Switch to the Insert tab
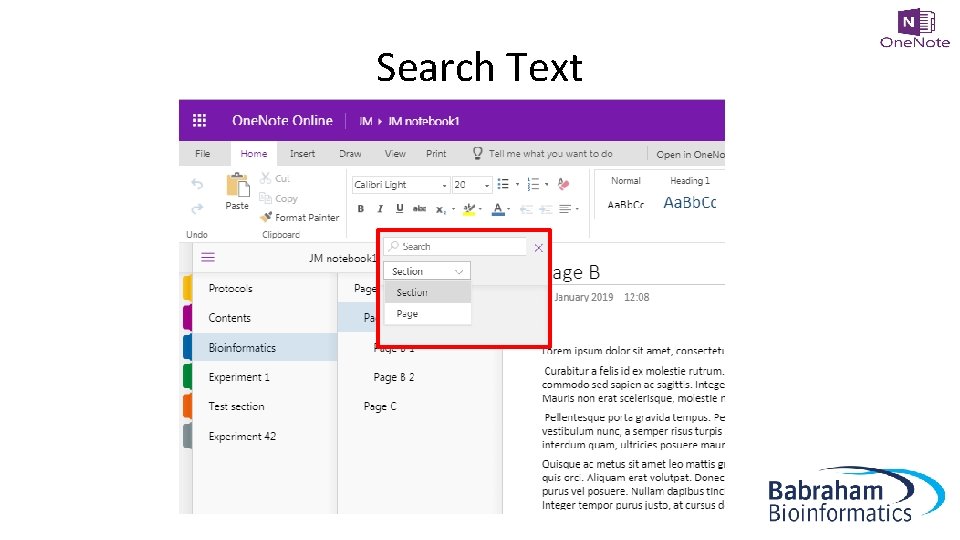 pos(302,154)
